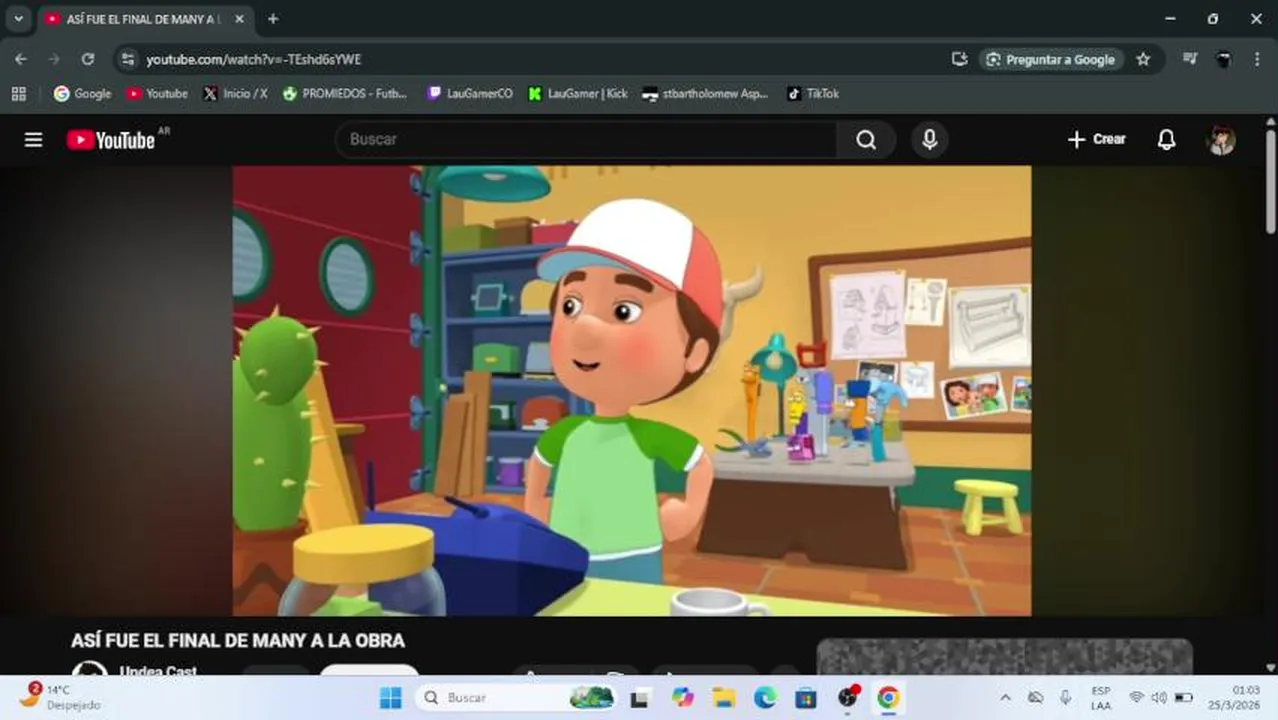This screenshot has width=1278, height=720.
Task: Start voice search with microphone icon
Action: 929,140
